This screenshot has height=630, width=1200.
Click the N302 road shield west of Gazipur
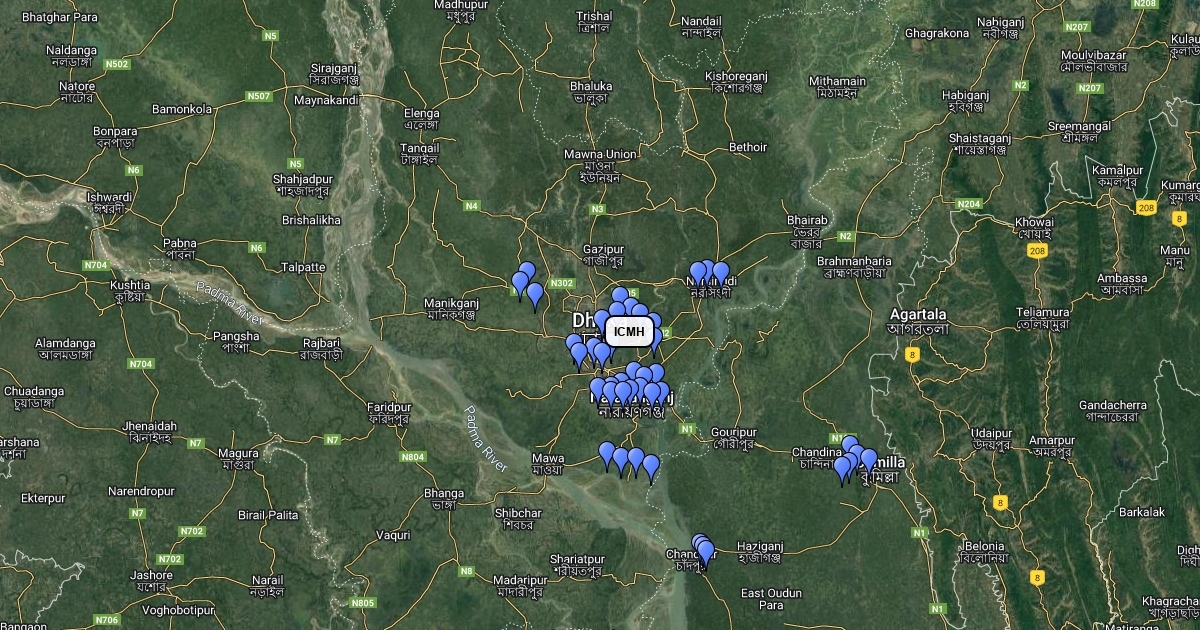[562, 283]
